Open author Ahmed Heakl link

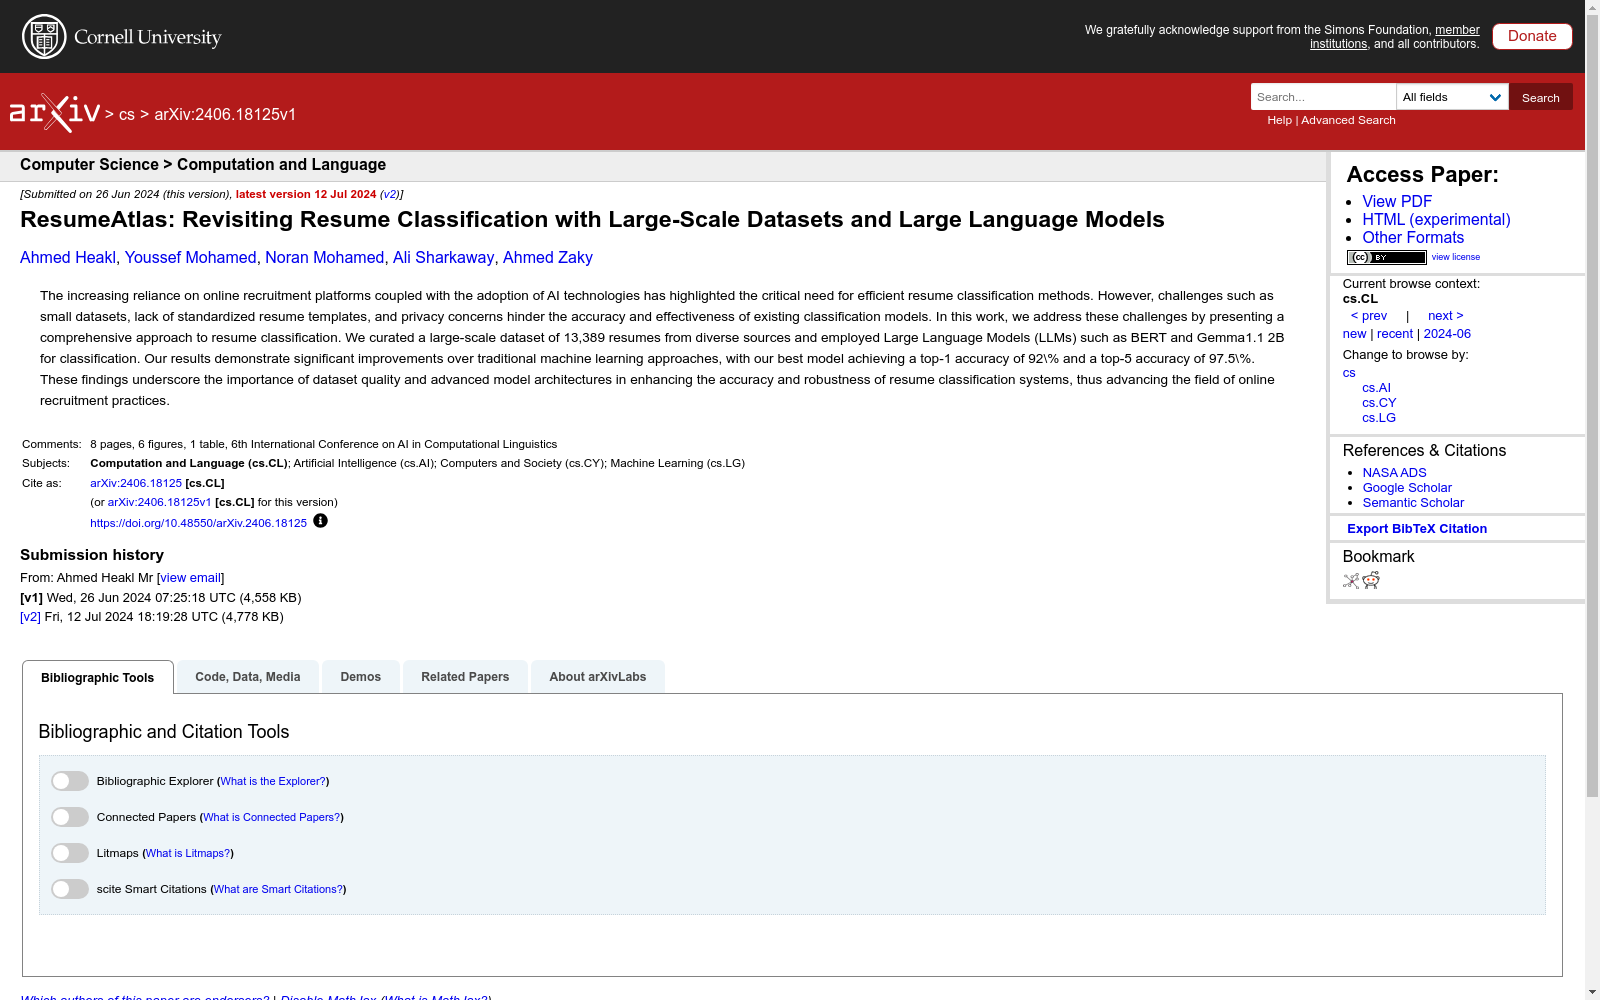click(x=68, y=258)
